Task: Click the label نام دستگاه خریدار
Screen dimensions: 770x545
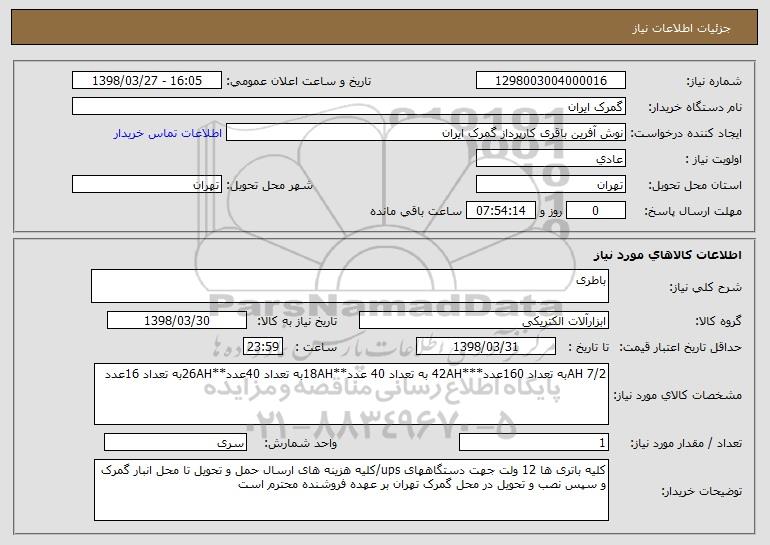Action: pos(696,107)
